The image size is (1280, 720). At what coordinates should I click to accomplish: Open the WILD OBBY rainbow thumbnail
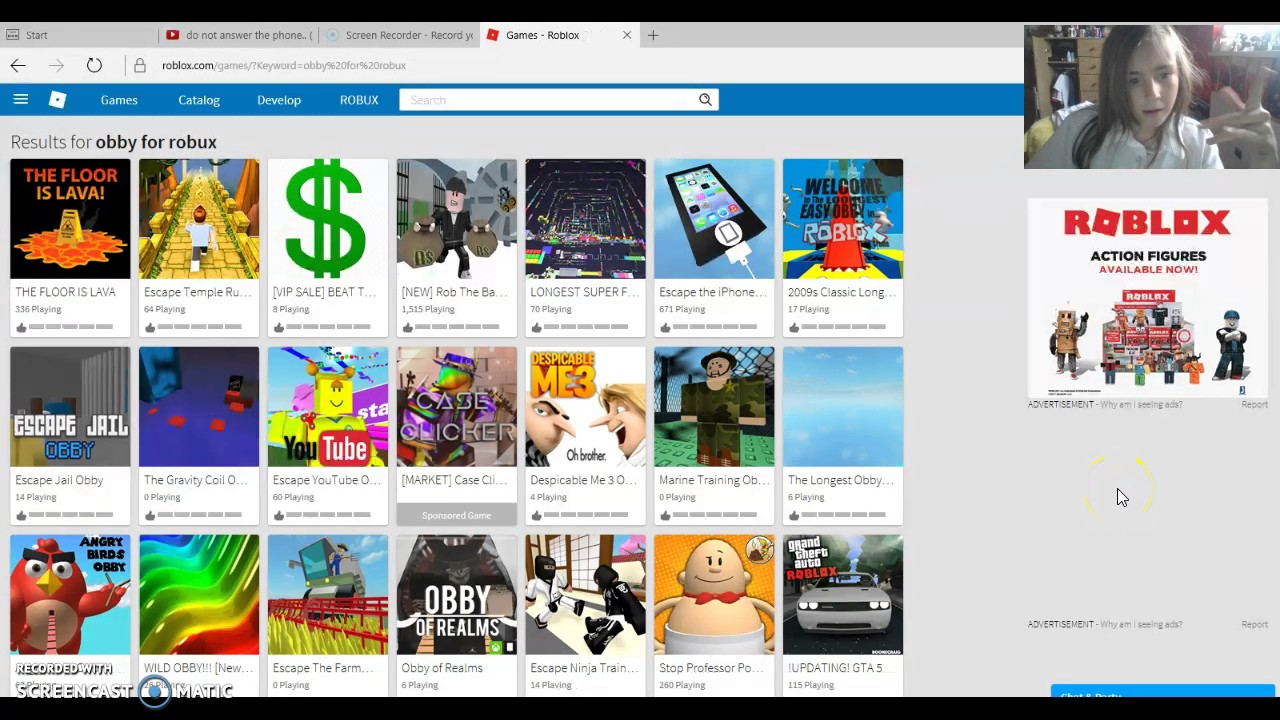(x=199, y=595)
